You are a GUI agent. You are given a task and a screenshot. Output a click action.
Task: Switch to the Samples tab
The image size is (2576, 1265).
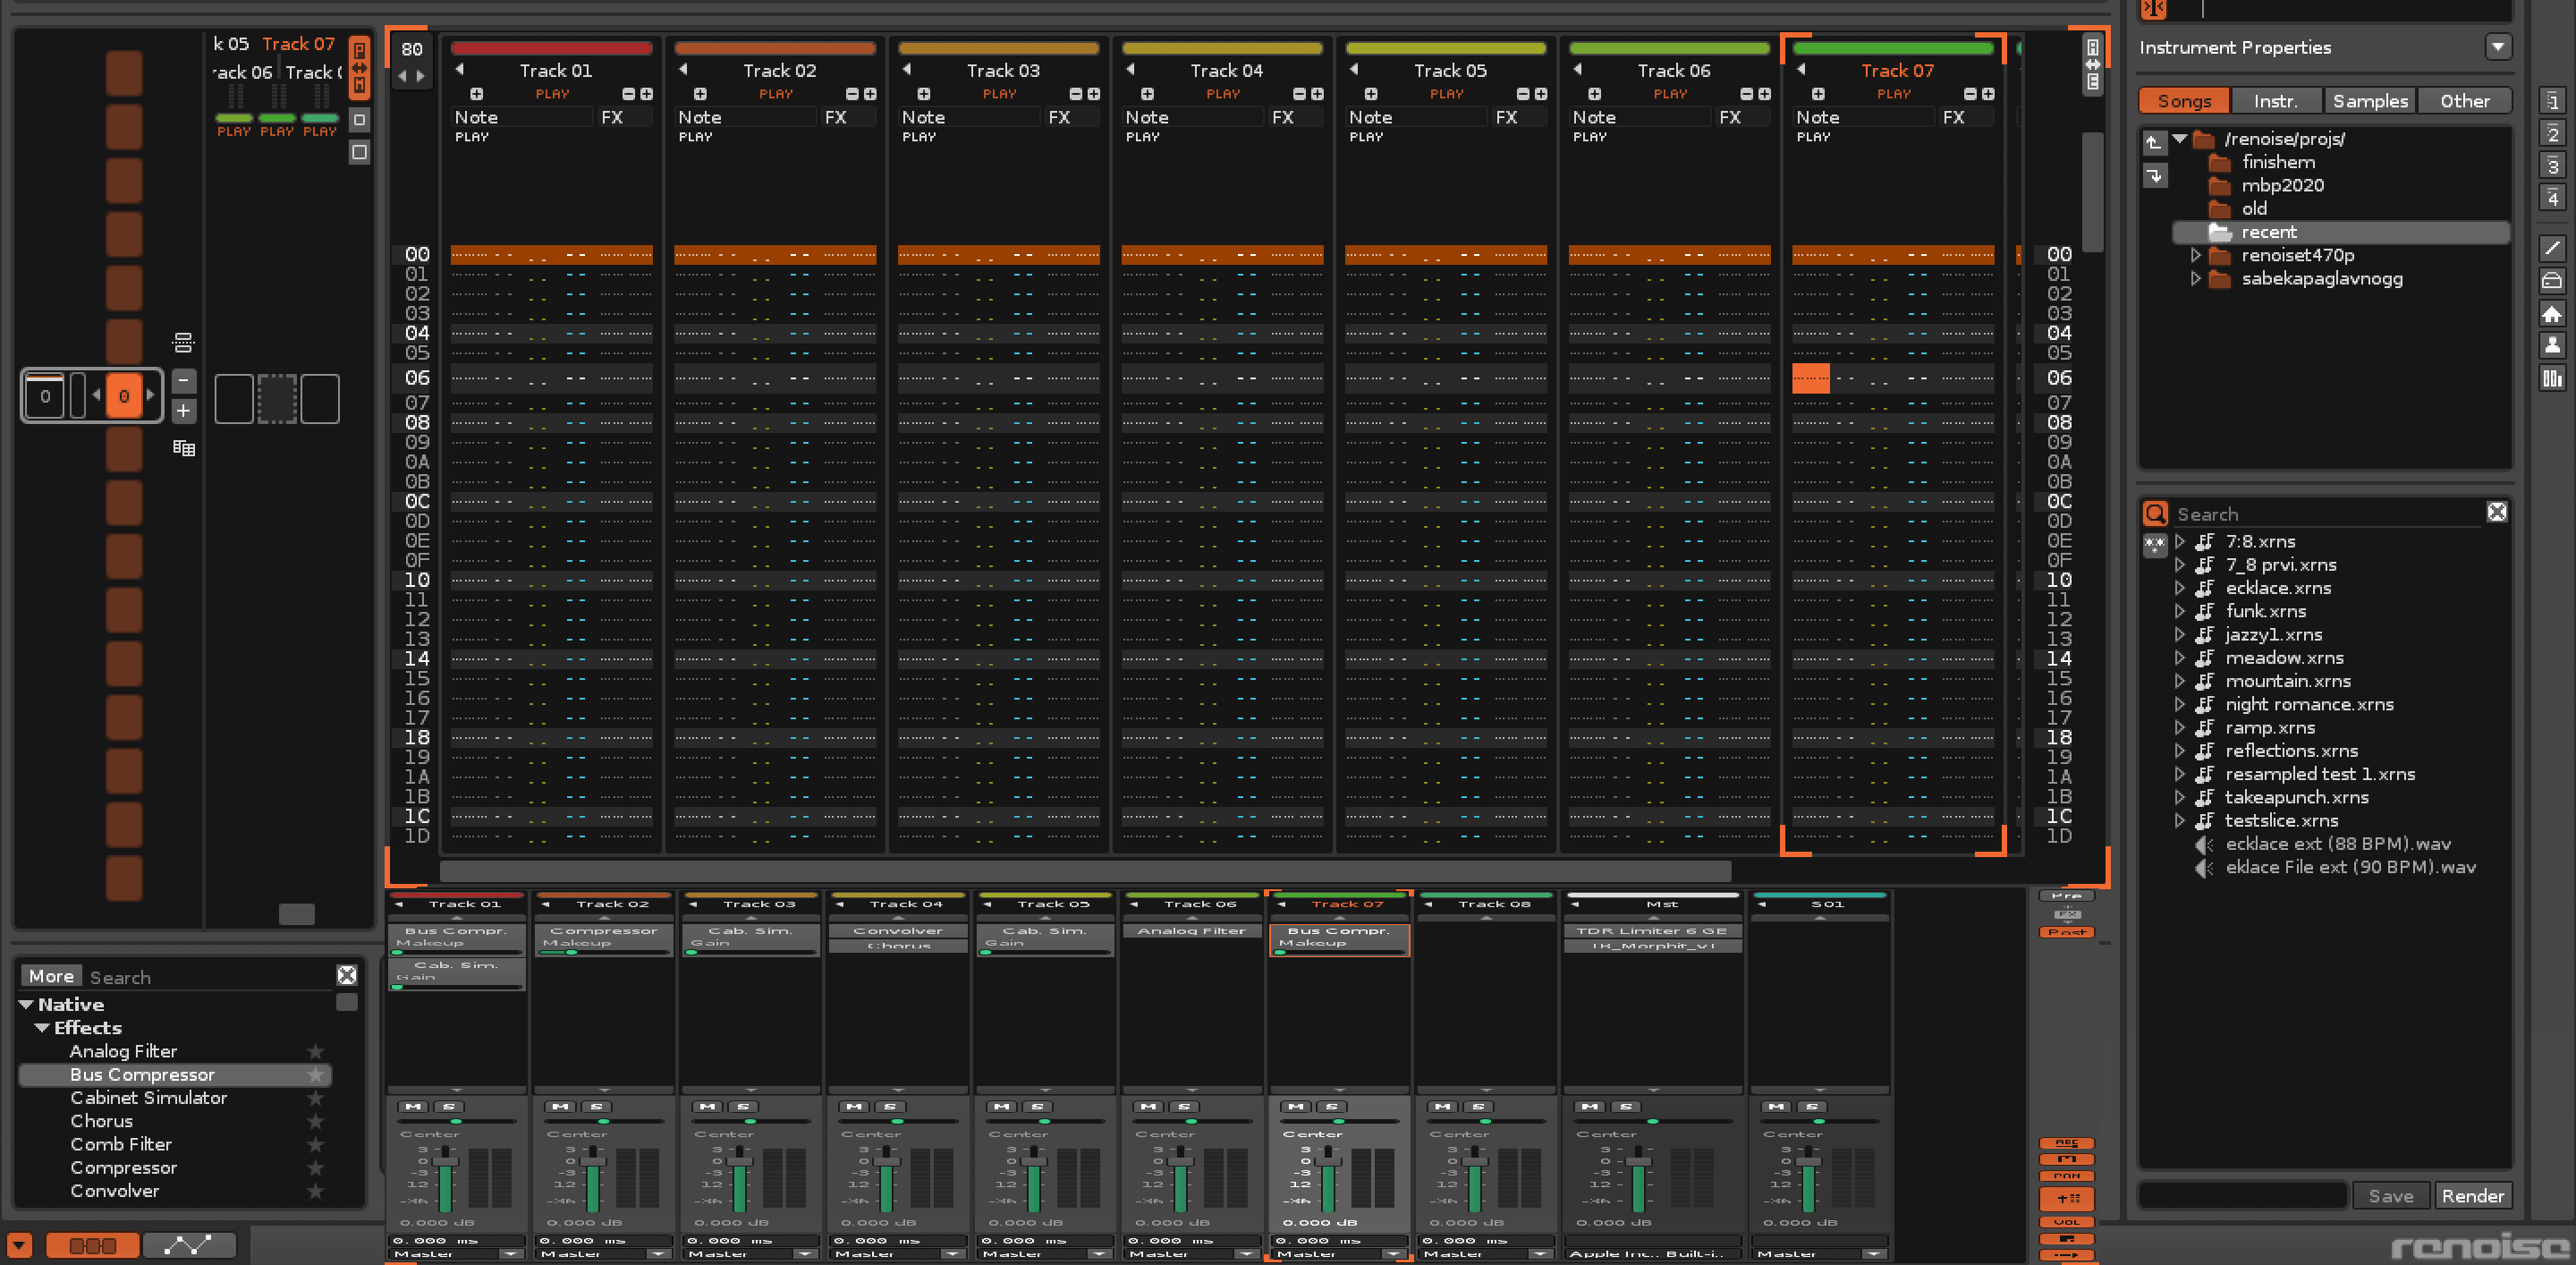coord(2370,101)
